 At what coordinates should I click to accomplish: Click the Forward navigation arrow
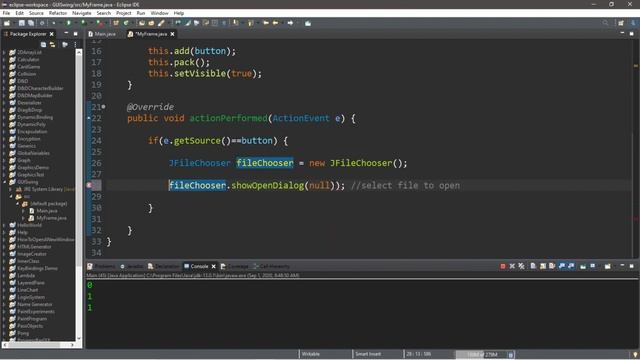[x=290, y=23]
